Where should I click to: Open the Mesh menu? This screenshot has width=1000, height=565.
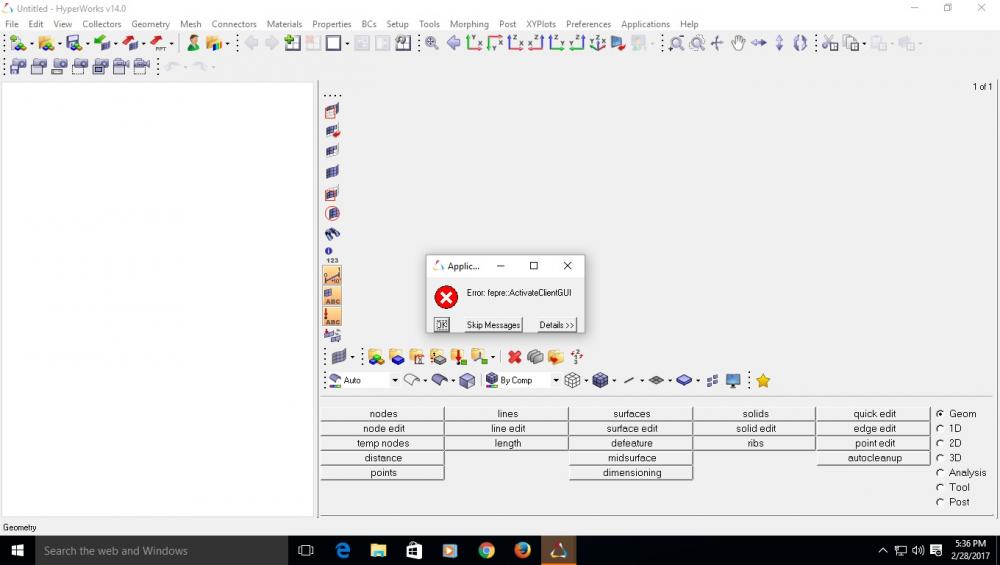pyautogui.click(x=191, y=24)
